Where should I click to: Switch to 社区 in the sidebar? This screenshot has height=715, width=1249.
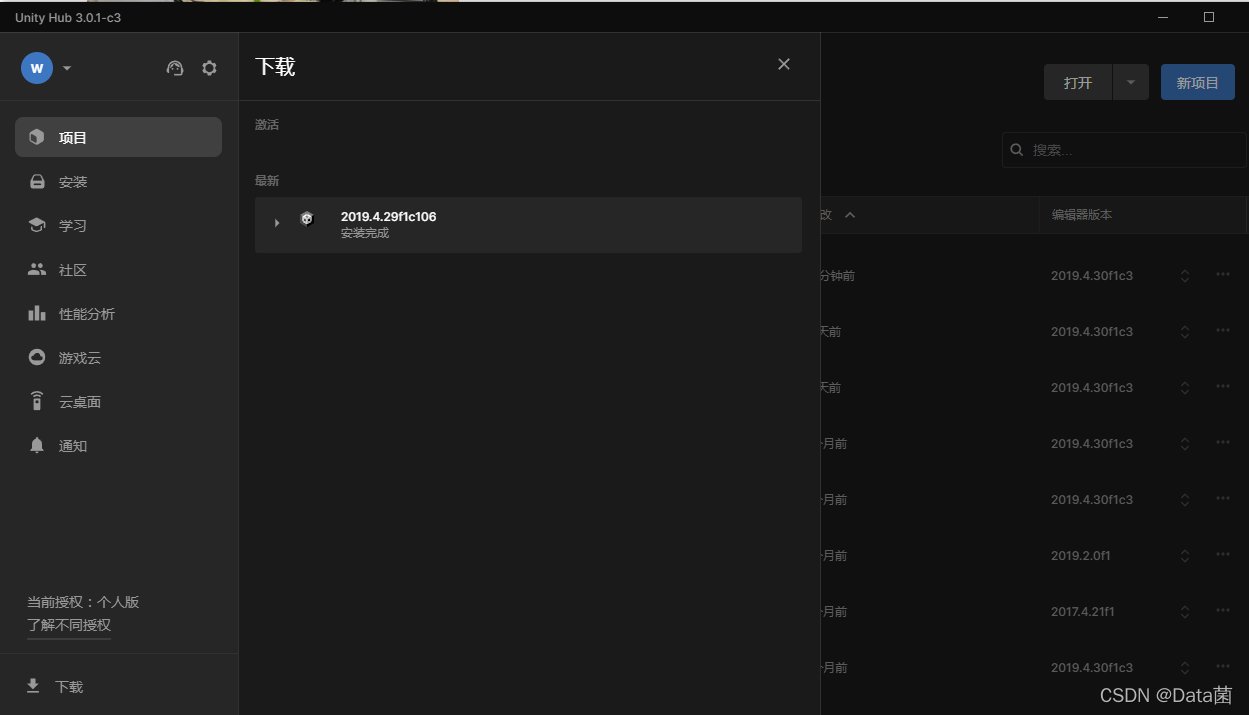tap(118, 269)
